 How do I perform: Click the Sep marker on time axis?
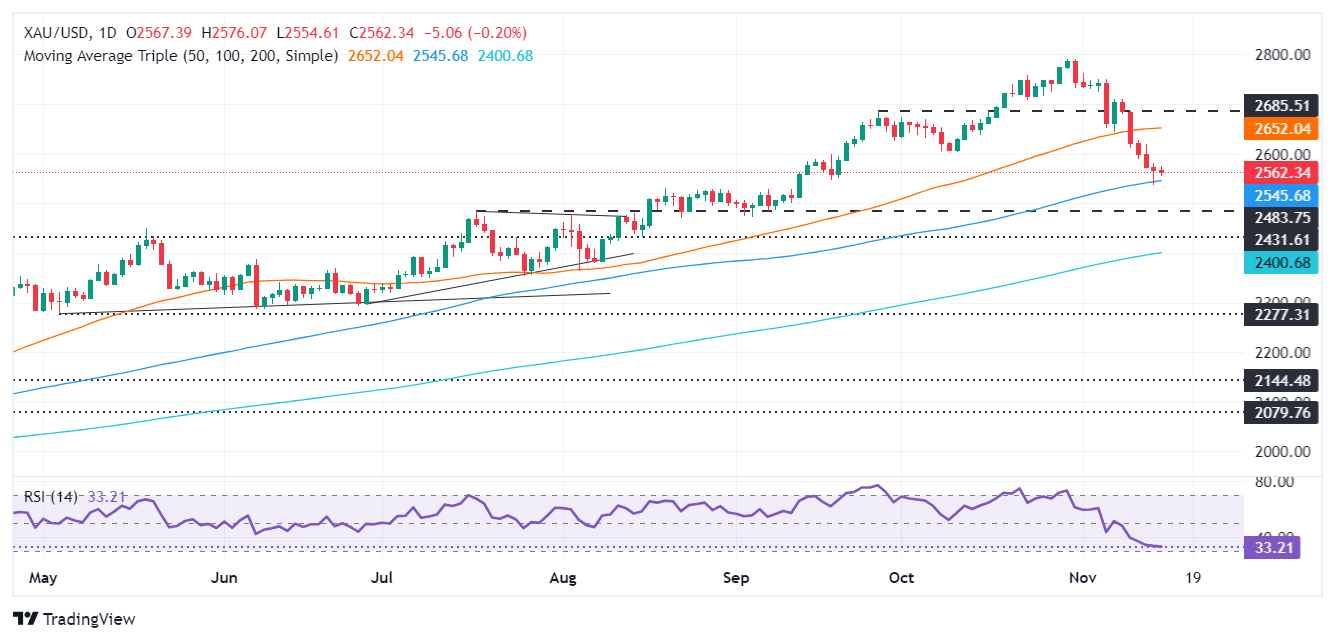pos(736,578)
